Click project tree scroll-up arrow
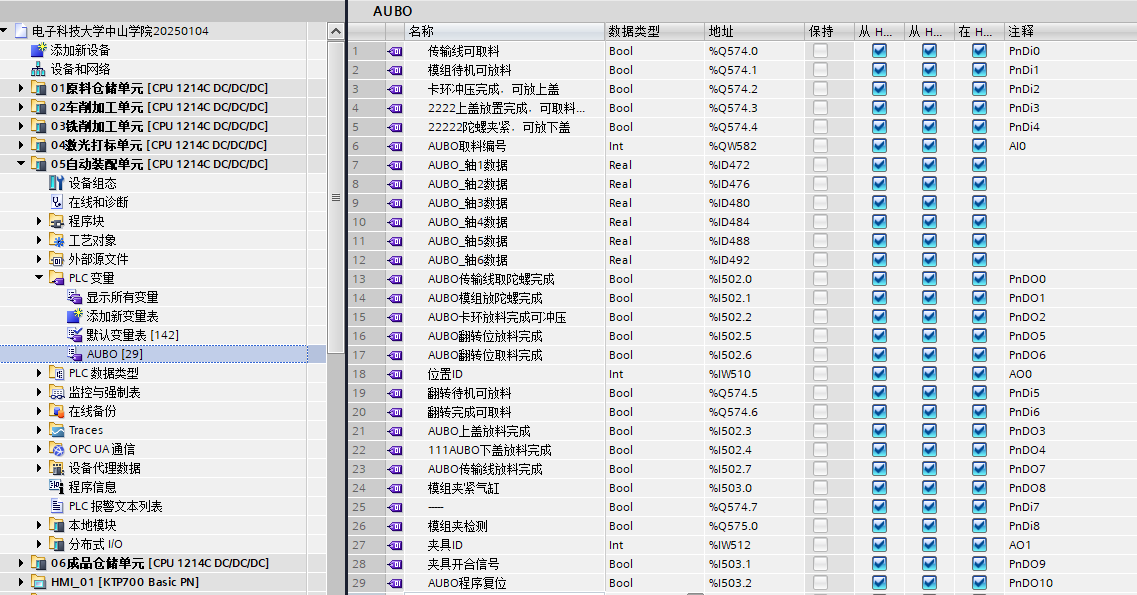The width and height of the screenshot is (1137, 595). pos(336,31)
